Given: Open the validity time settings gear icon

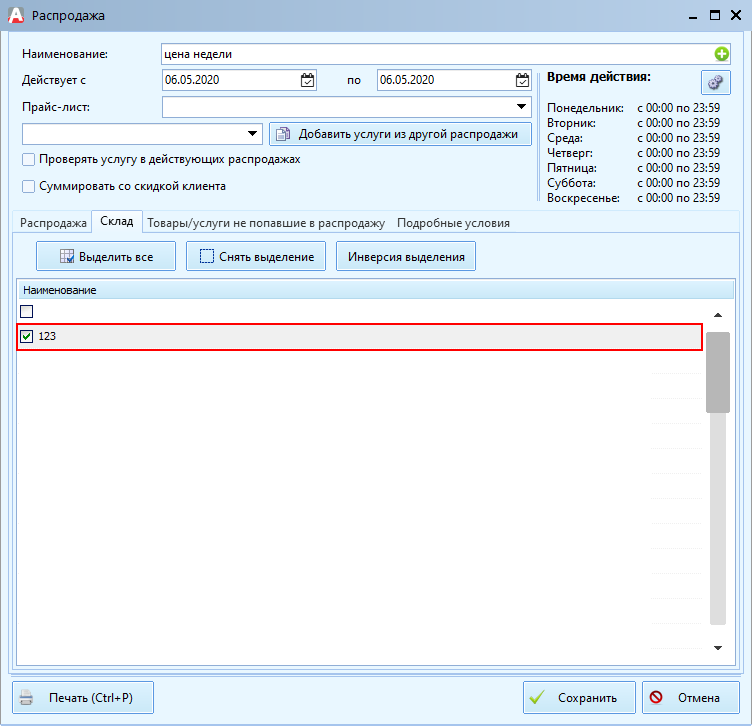Looking at the screenshot, I should click(716, 82).
